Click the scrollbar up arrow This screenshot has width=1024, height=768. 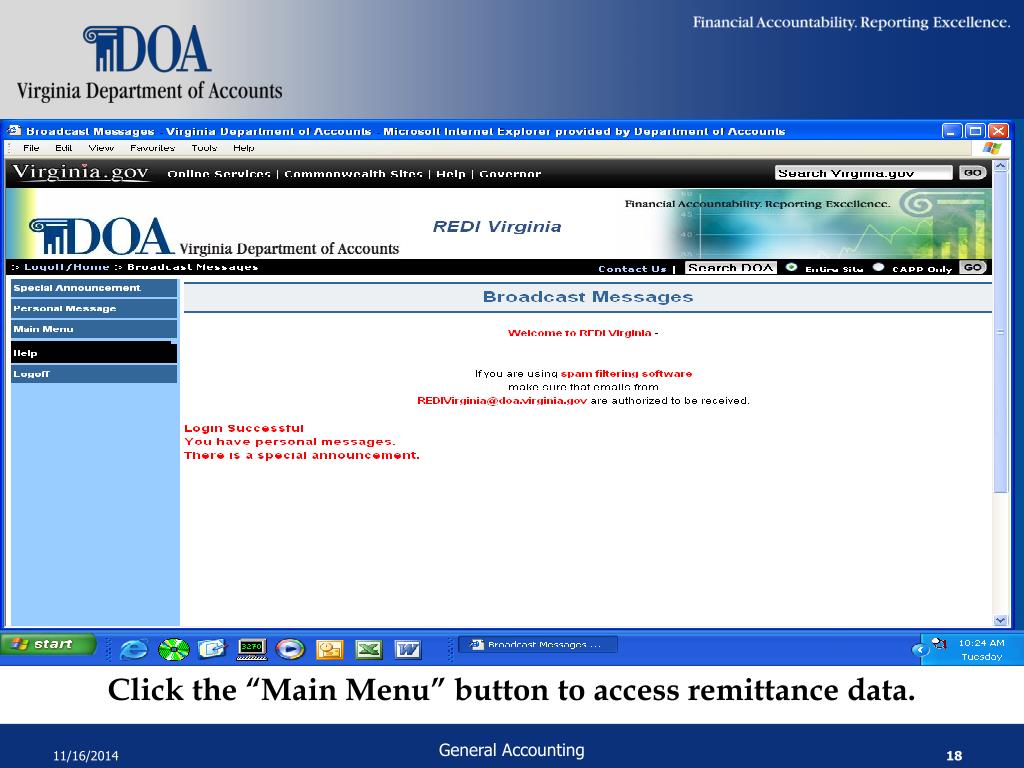point(1000,166)
